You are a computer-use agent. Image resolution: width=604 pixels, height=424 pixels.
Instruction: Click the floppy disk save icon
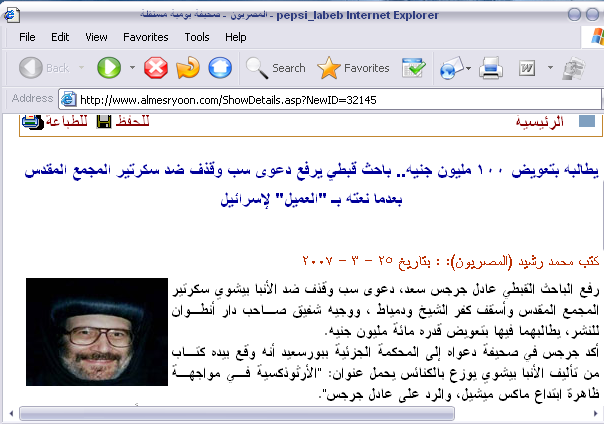(104, 122)
